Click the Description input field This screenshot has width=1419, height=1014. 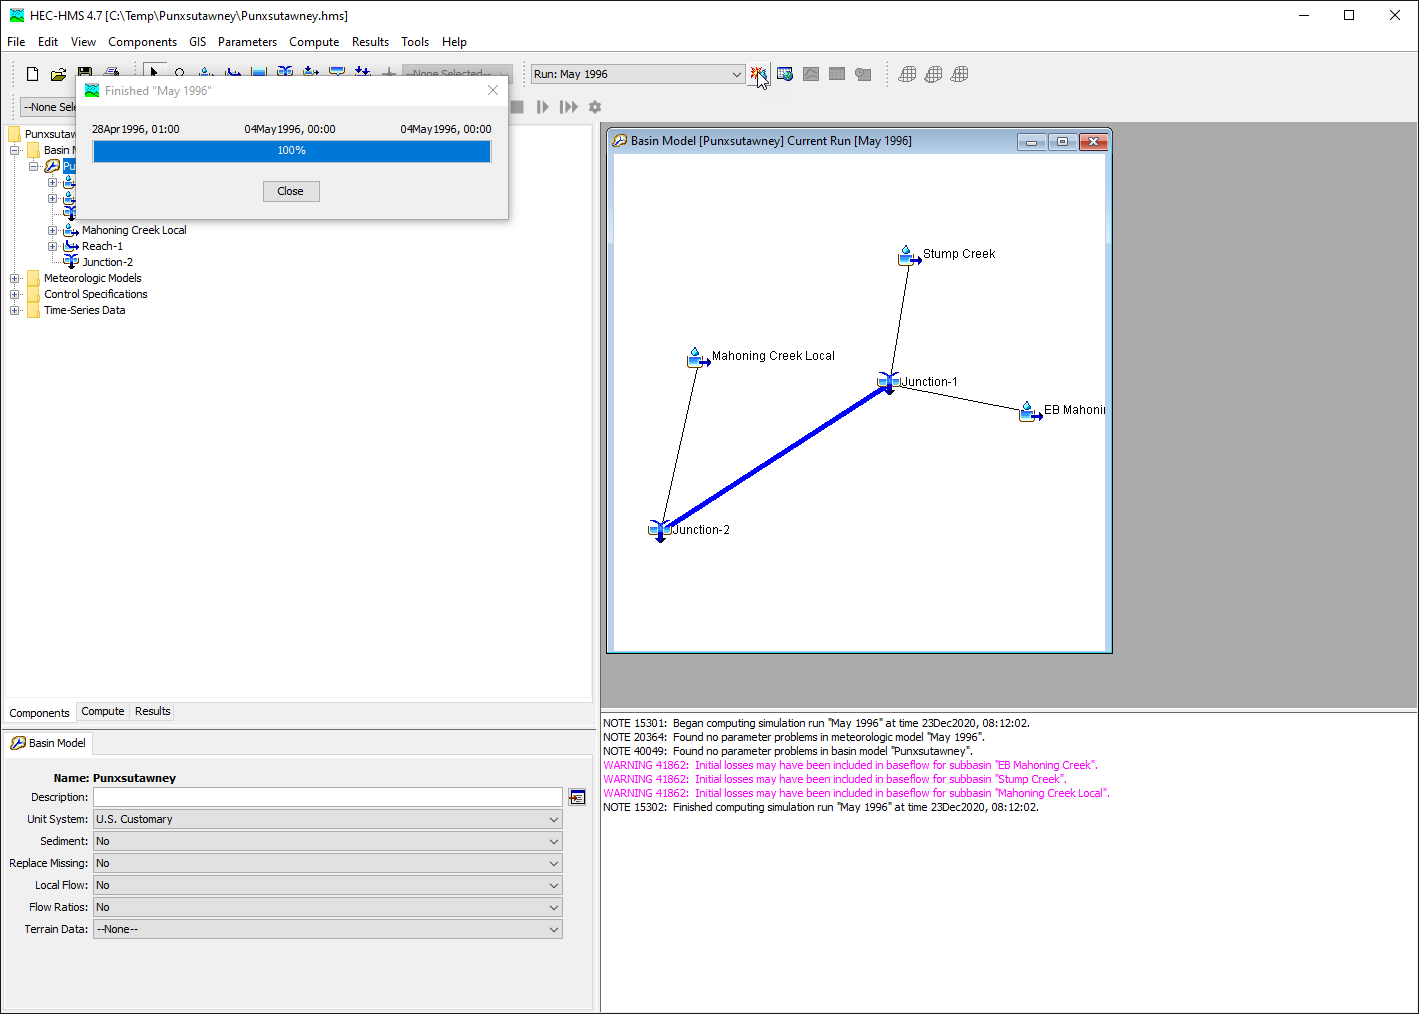click(328, 797)
